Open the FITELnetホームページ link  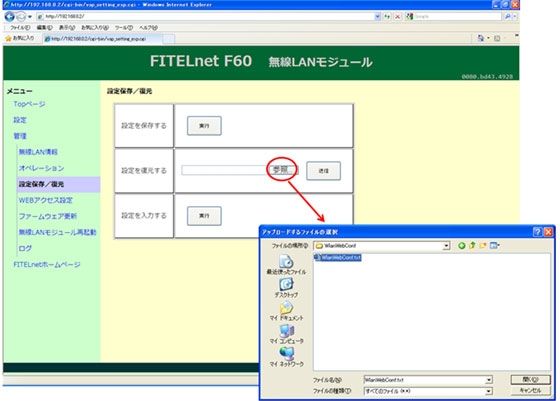point(47,265)
